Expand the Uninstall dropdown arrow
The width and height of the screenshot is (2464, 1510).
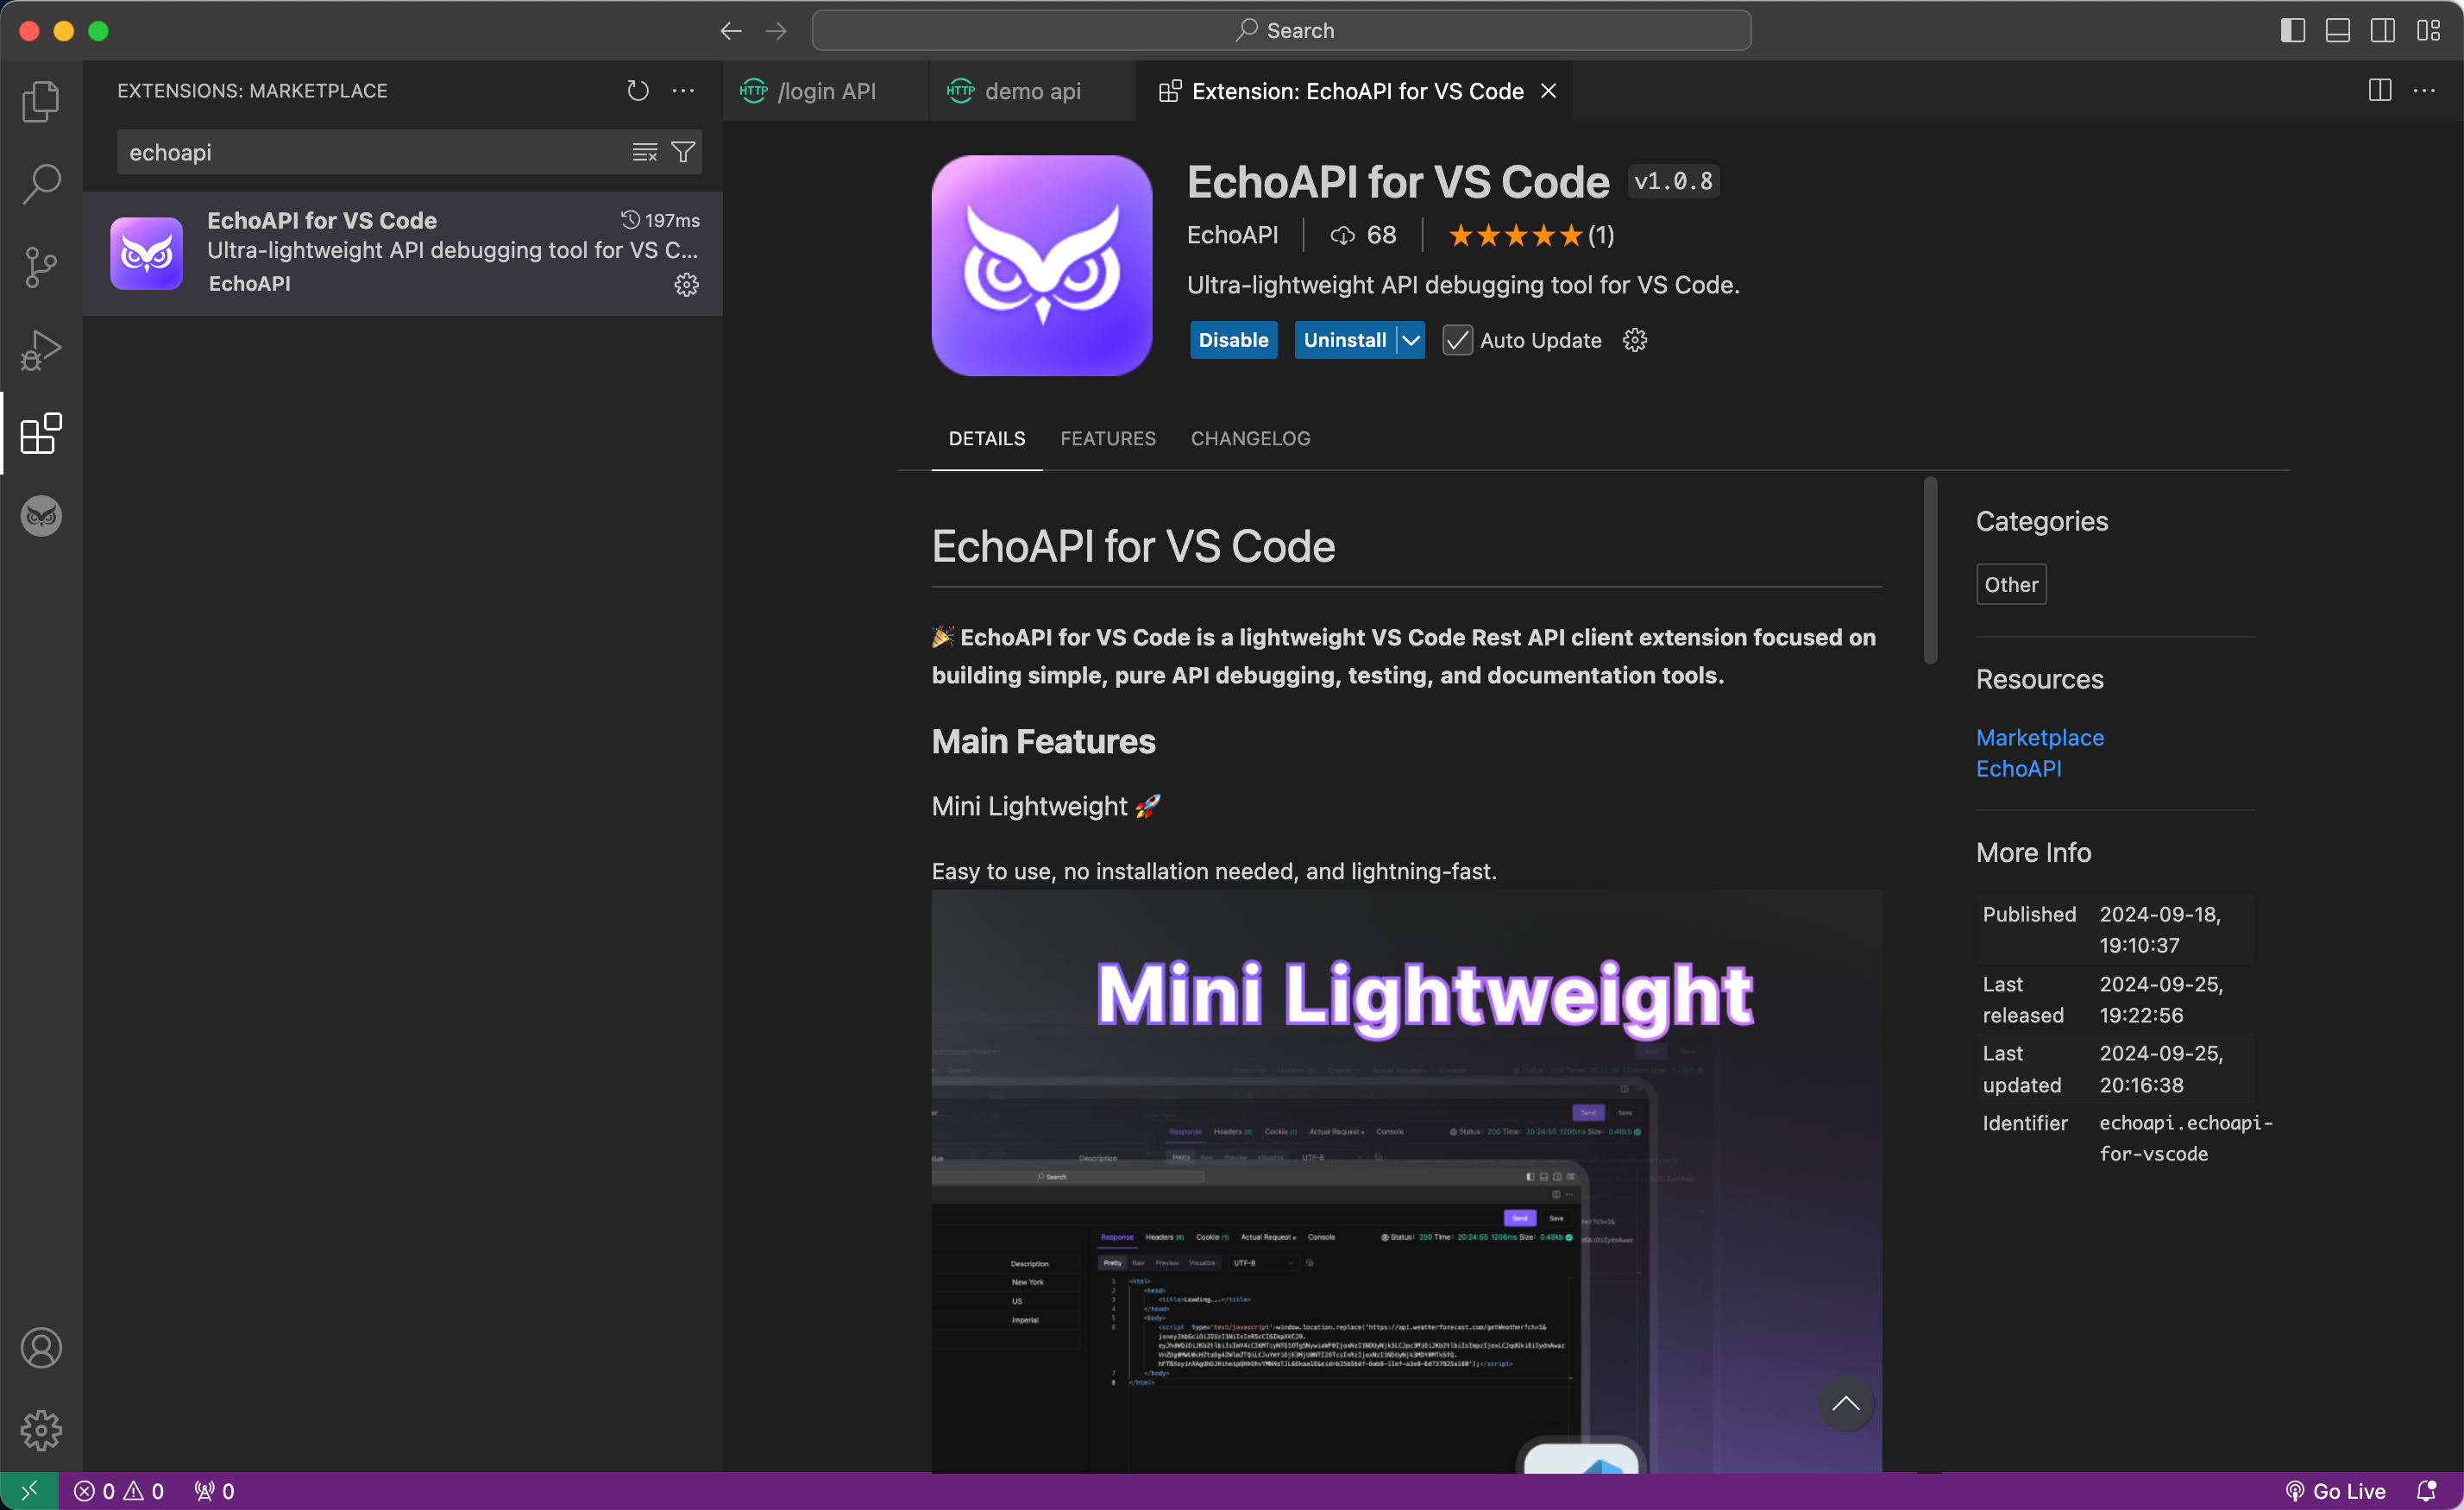[1411, 340]
